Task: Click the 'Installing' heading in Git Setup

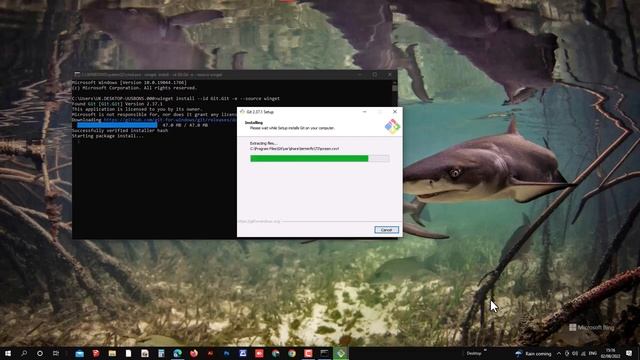Action: 253,122
